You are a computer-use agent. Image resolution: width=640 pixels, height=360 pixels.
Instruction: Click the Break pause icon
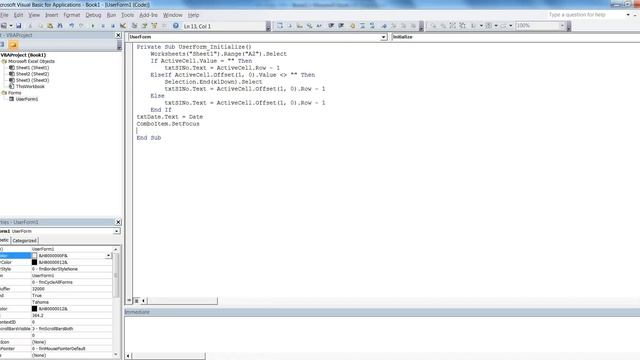point(103,26)
